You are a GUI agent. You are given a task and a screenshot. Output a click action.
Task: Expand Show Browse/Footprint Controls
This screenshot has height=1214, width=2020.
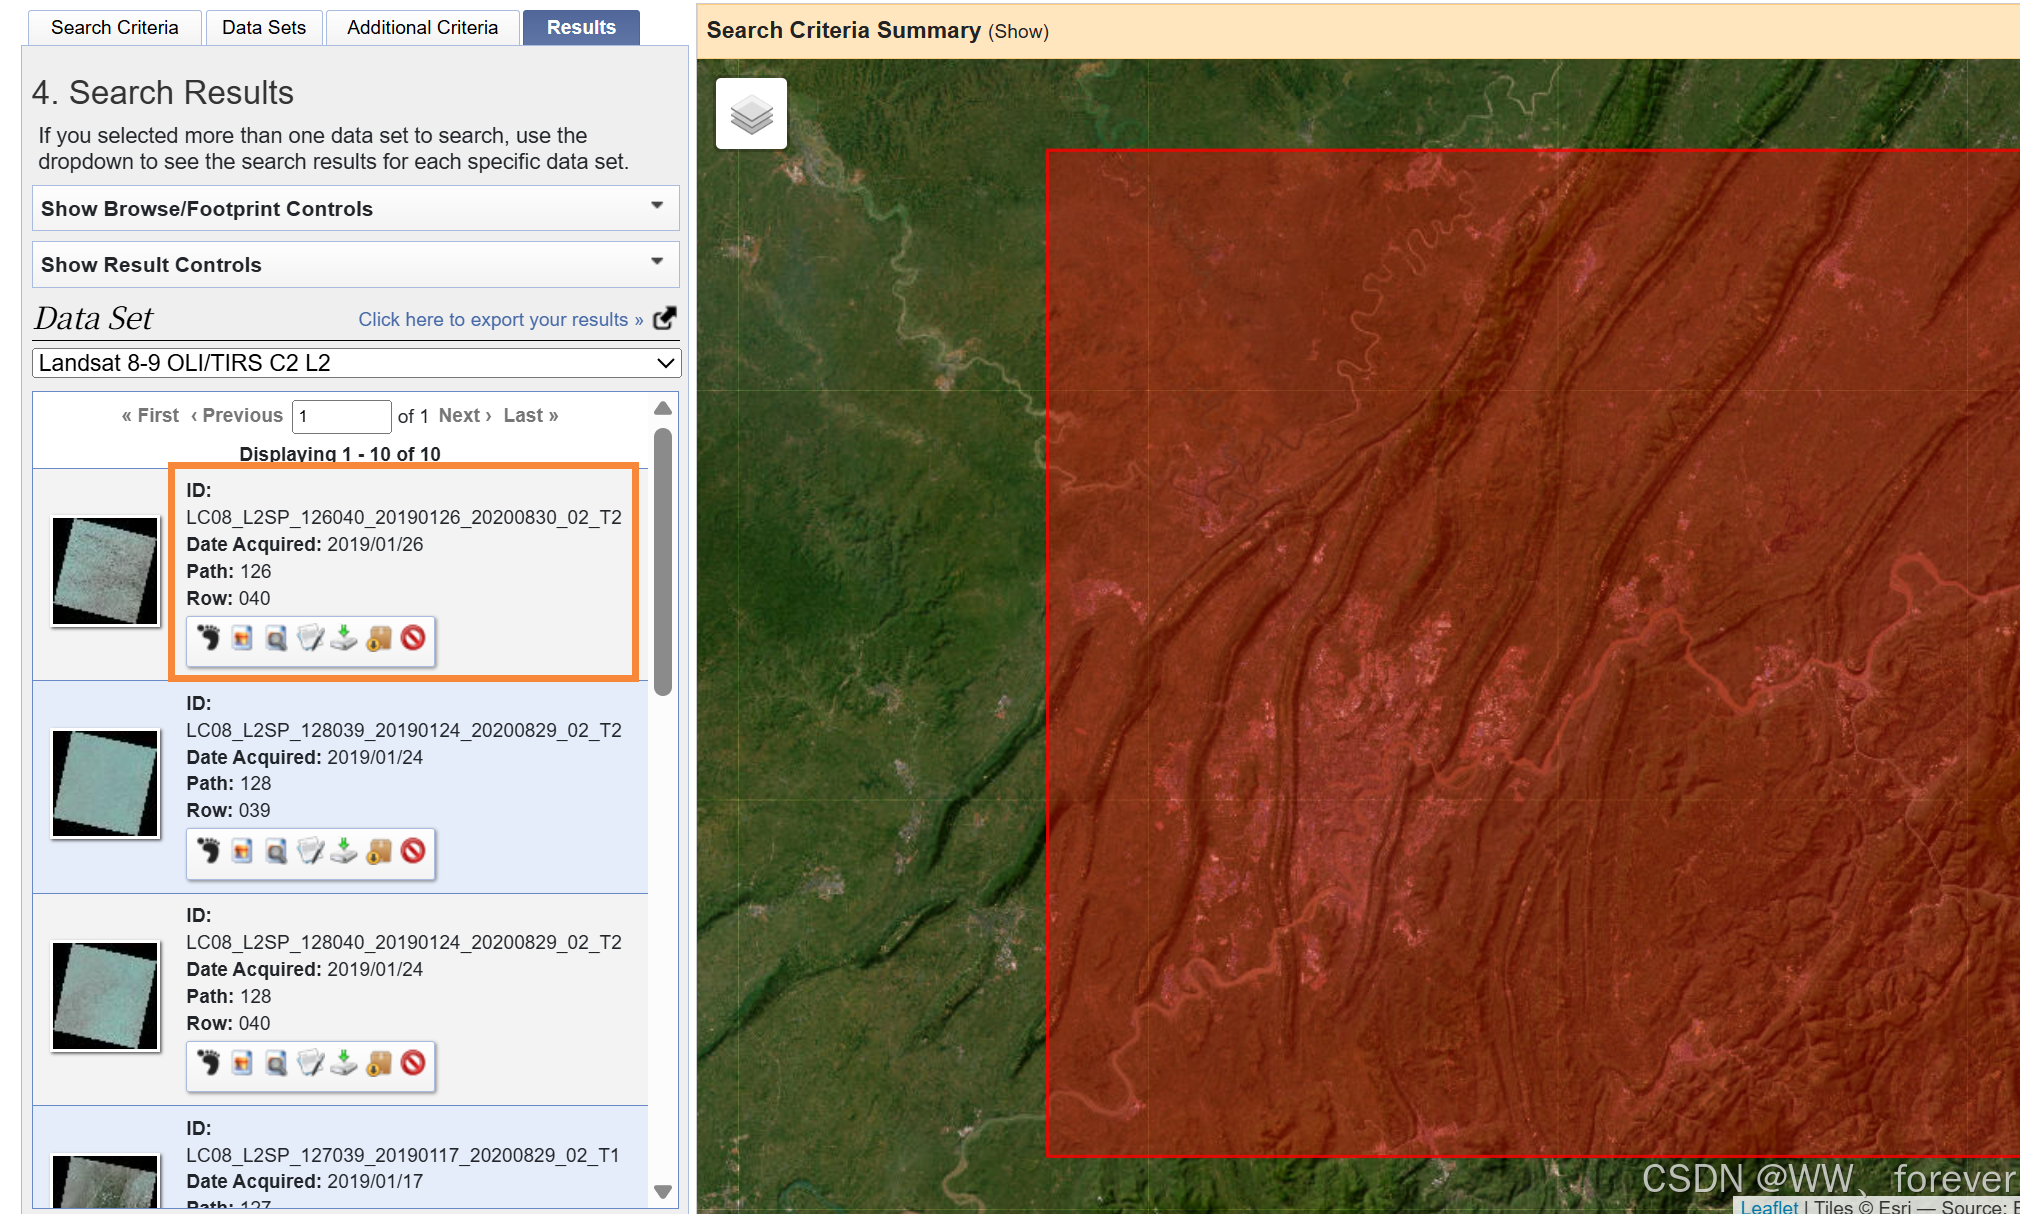coord(355,208)
